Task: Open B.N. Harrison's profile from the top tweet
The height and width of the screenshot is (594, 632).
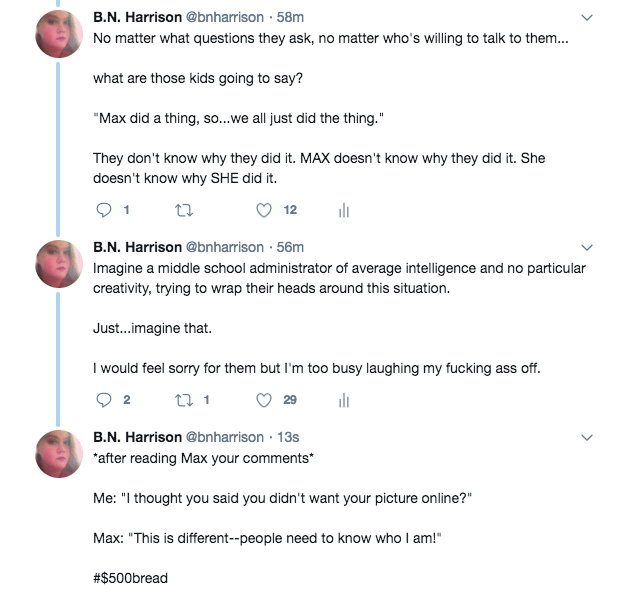Action: (x=137, y=17)
